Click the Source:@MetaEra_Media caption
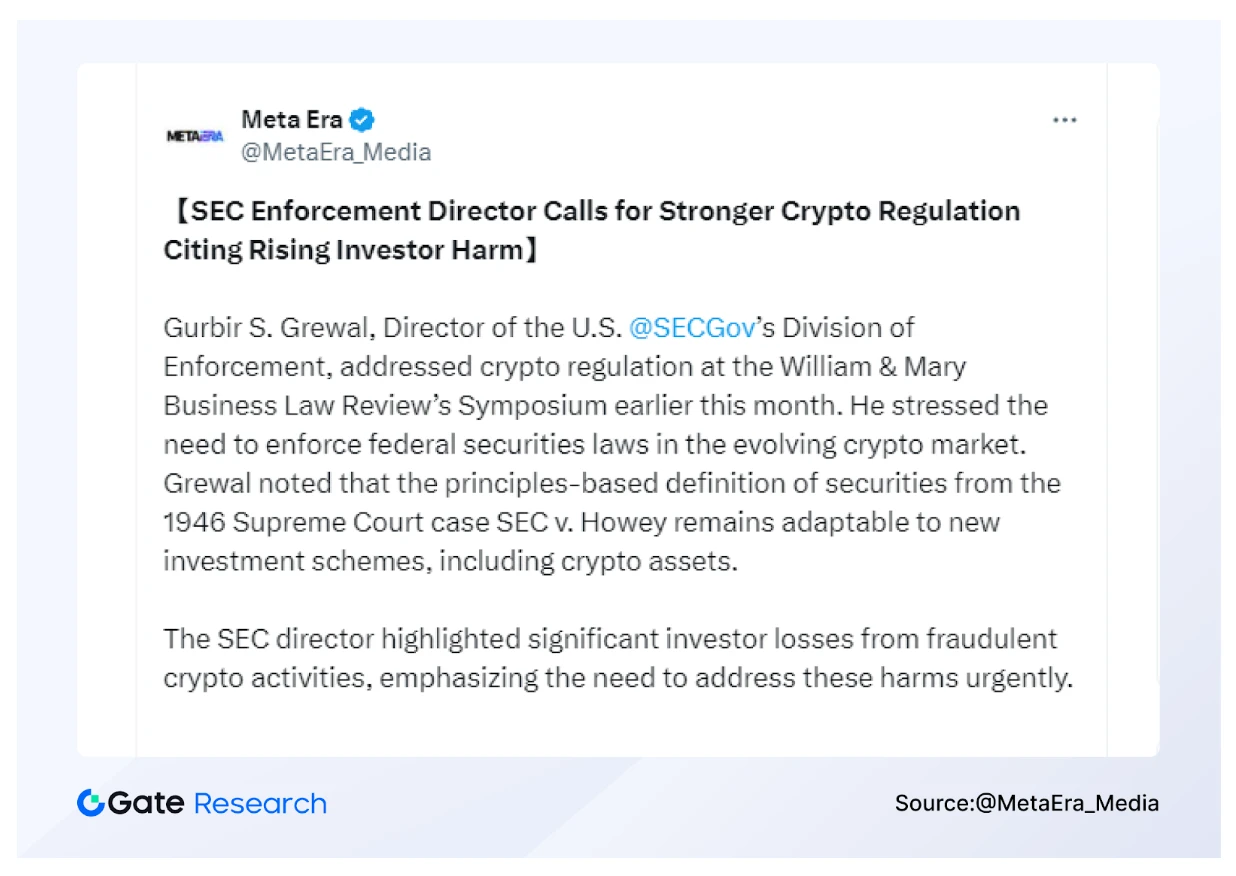 click(x=1027, y=803)
